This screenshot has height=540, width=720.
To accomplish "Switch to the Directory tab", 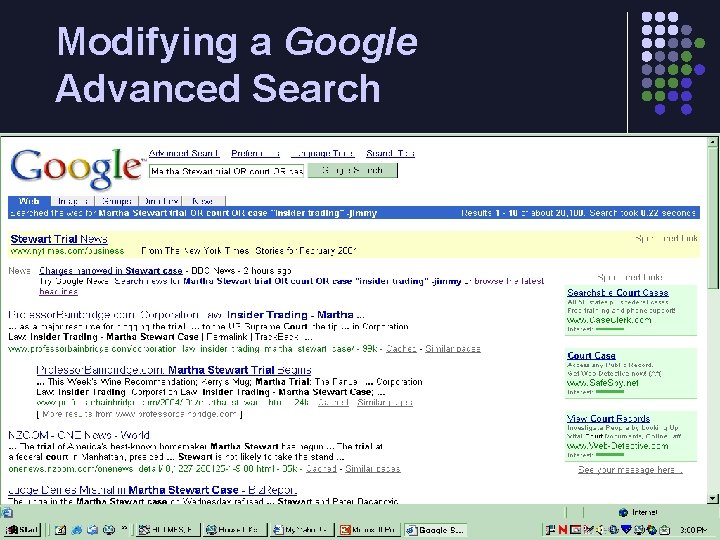I will [x=161, y=201].
